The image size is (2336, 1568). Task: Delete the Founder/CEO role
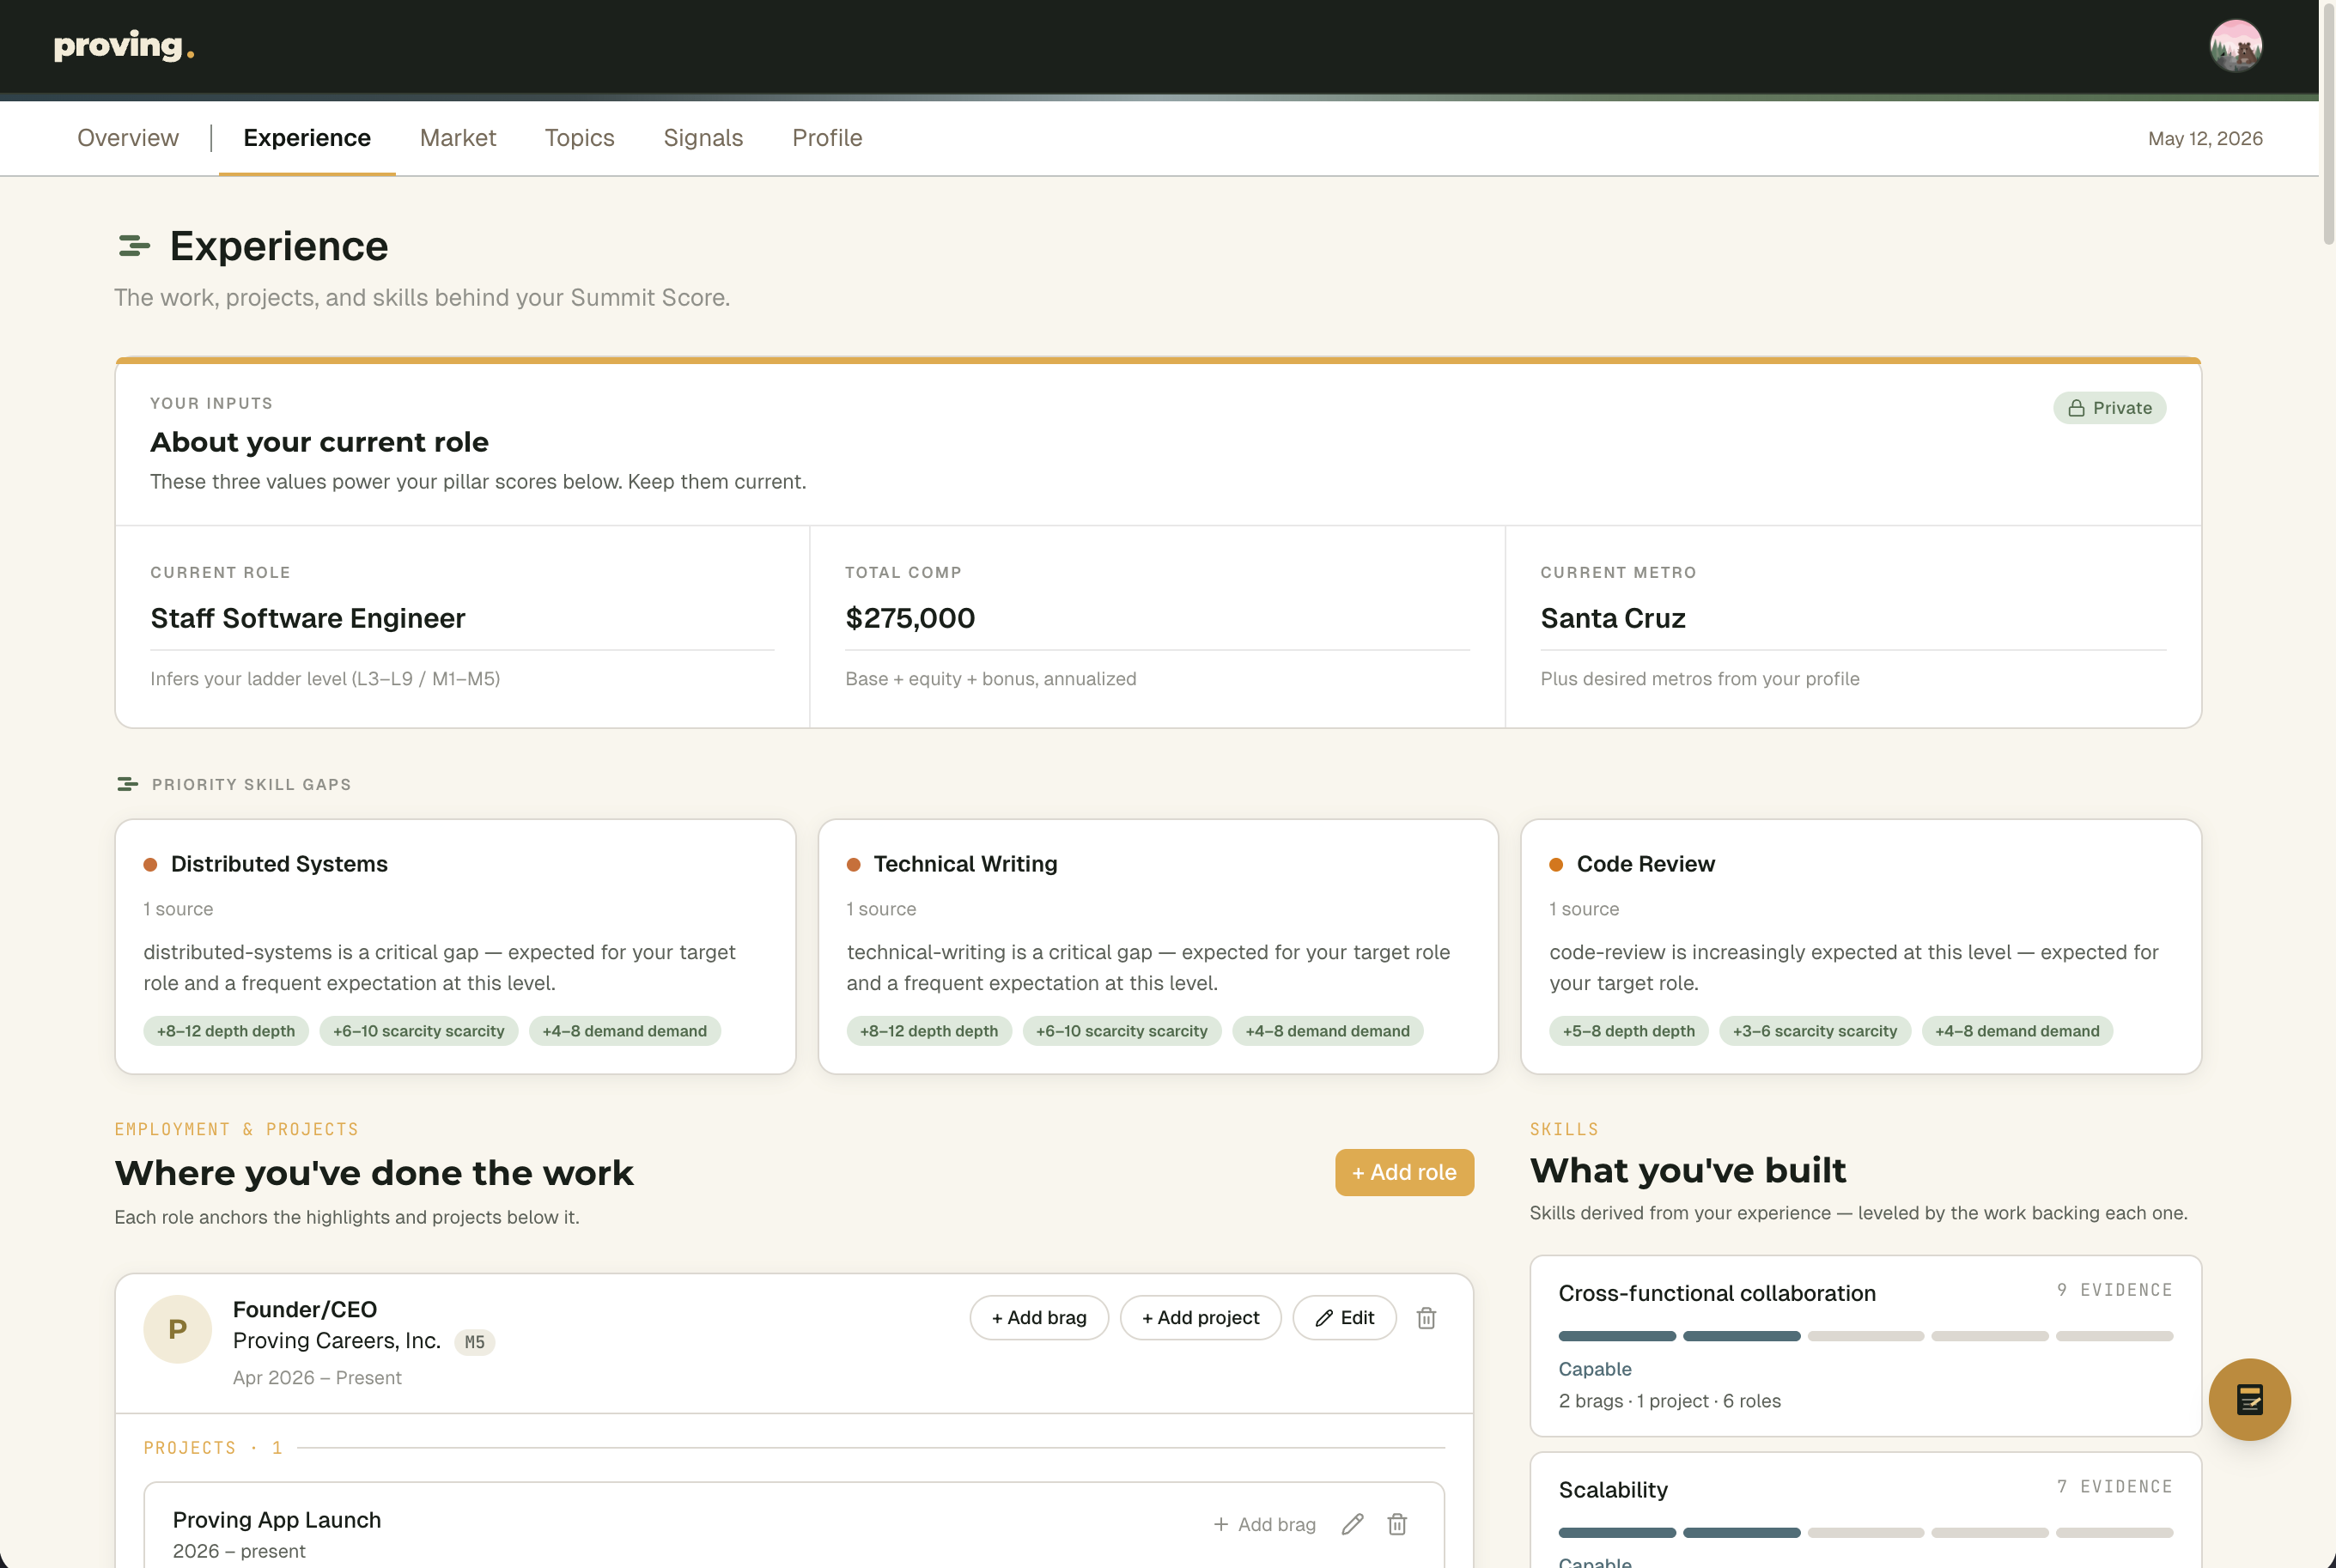point(1426,1318)
